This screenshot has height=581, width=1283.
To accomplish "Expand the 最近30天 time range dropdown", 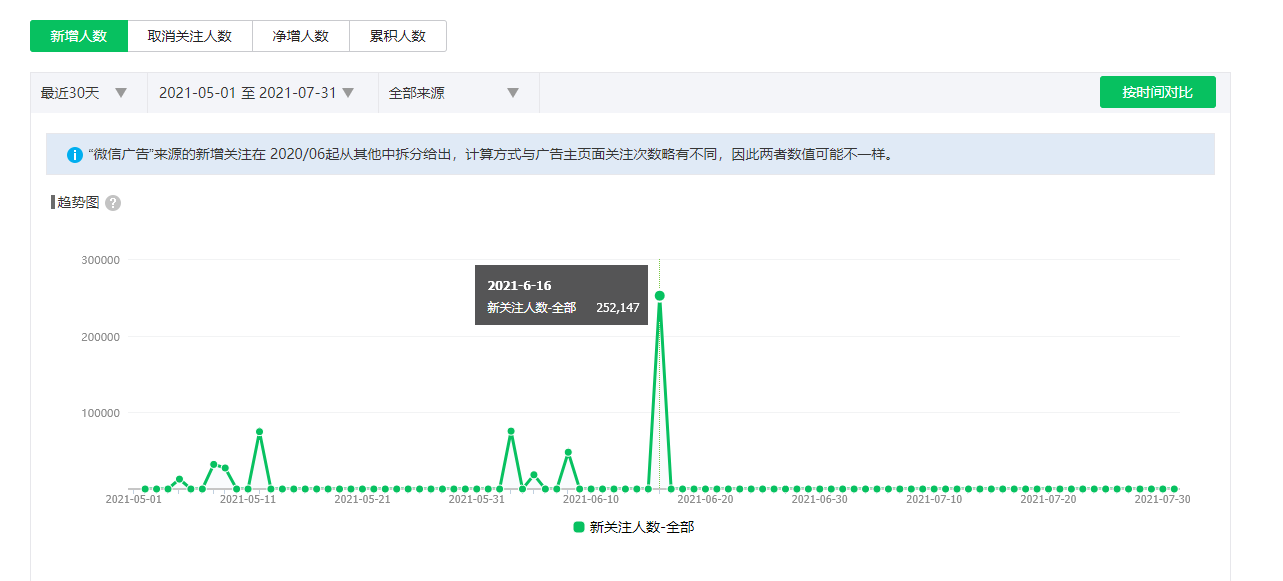I will click(x=88, y=93).
